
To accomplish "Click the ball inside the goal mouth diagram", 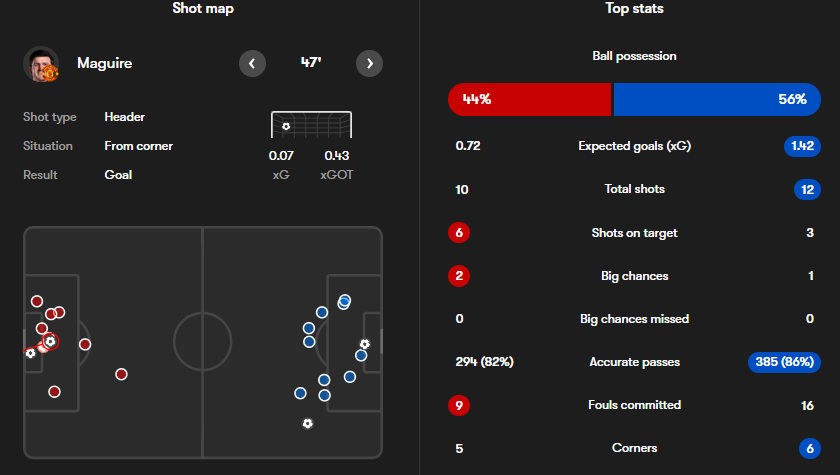I will pyautogui.click(x=286, y=126).
